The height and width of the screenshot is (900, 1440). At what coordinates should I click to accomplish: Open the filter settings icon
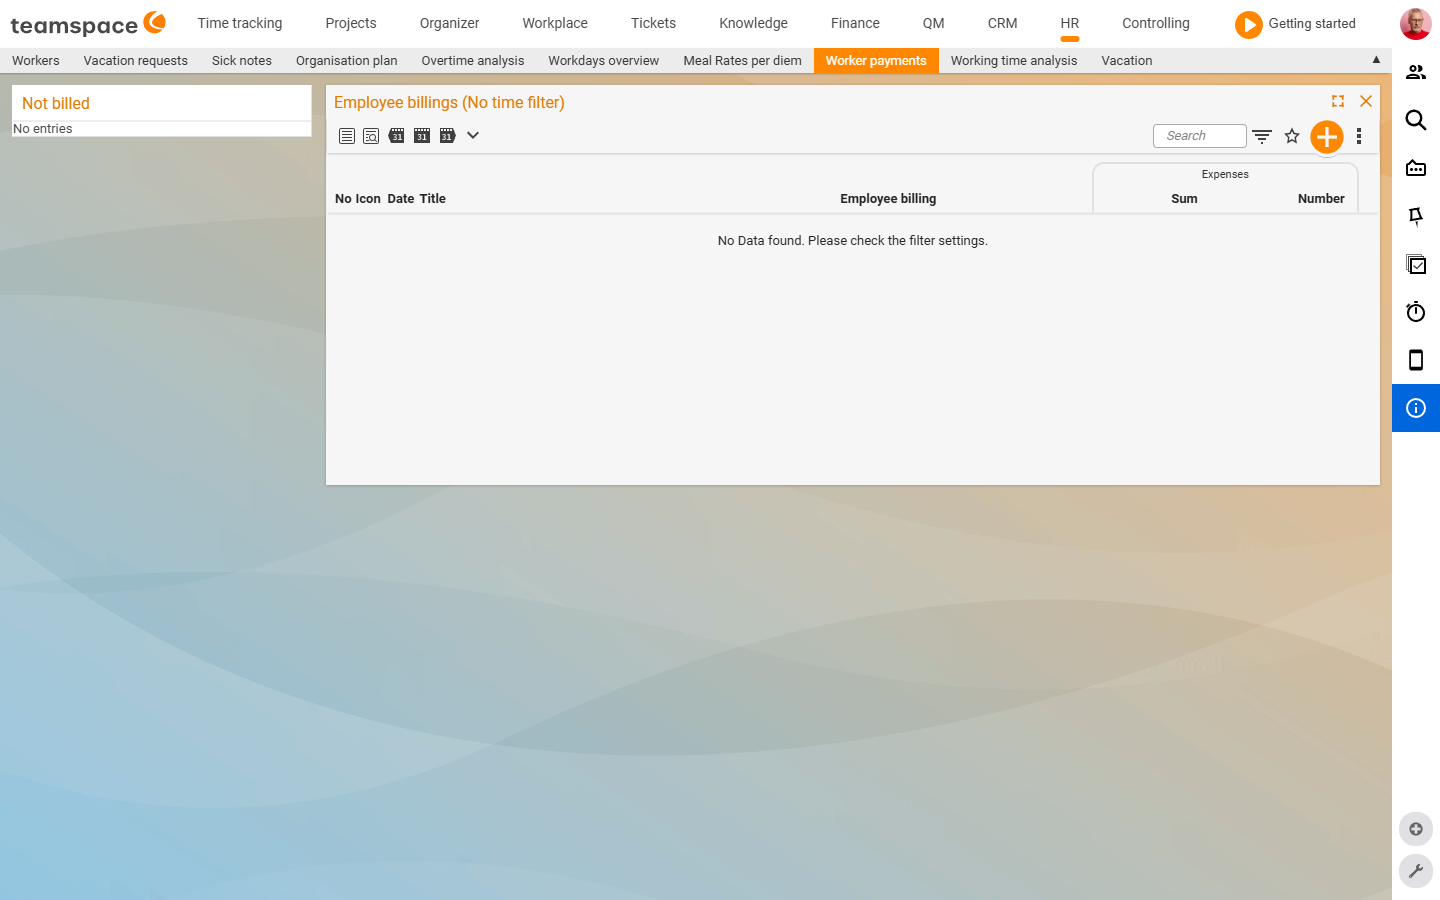click(1262, 136)
